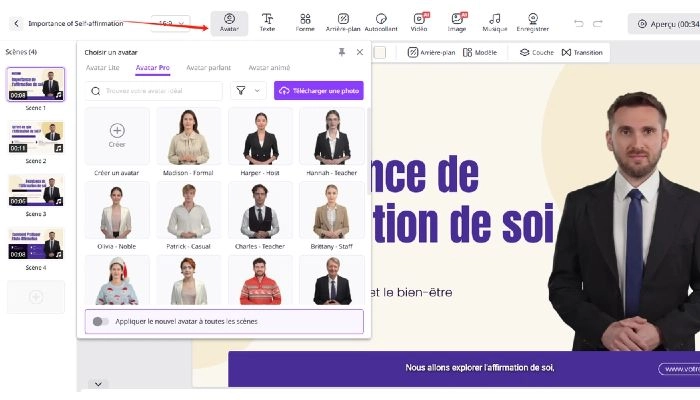Choose Hannah - Teacher avatar
The height and width of the screenshot is (400, 700).
coord(332,137)
